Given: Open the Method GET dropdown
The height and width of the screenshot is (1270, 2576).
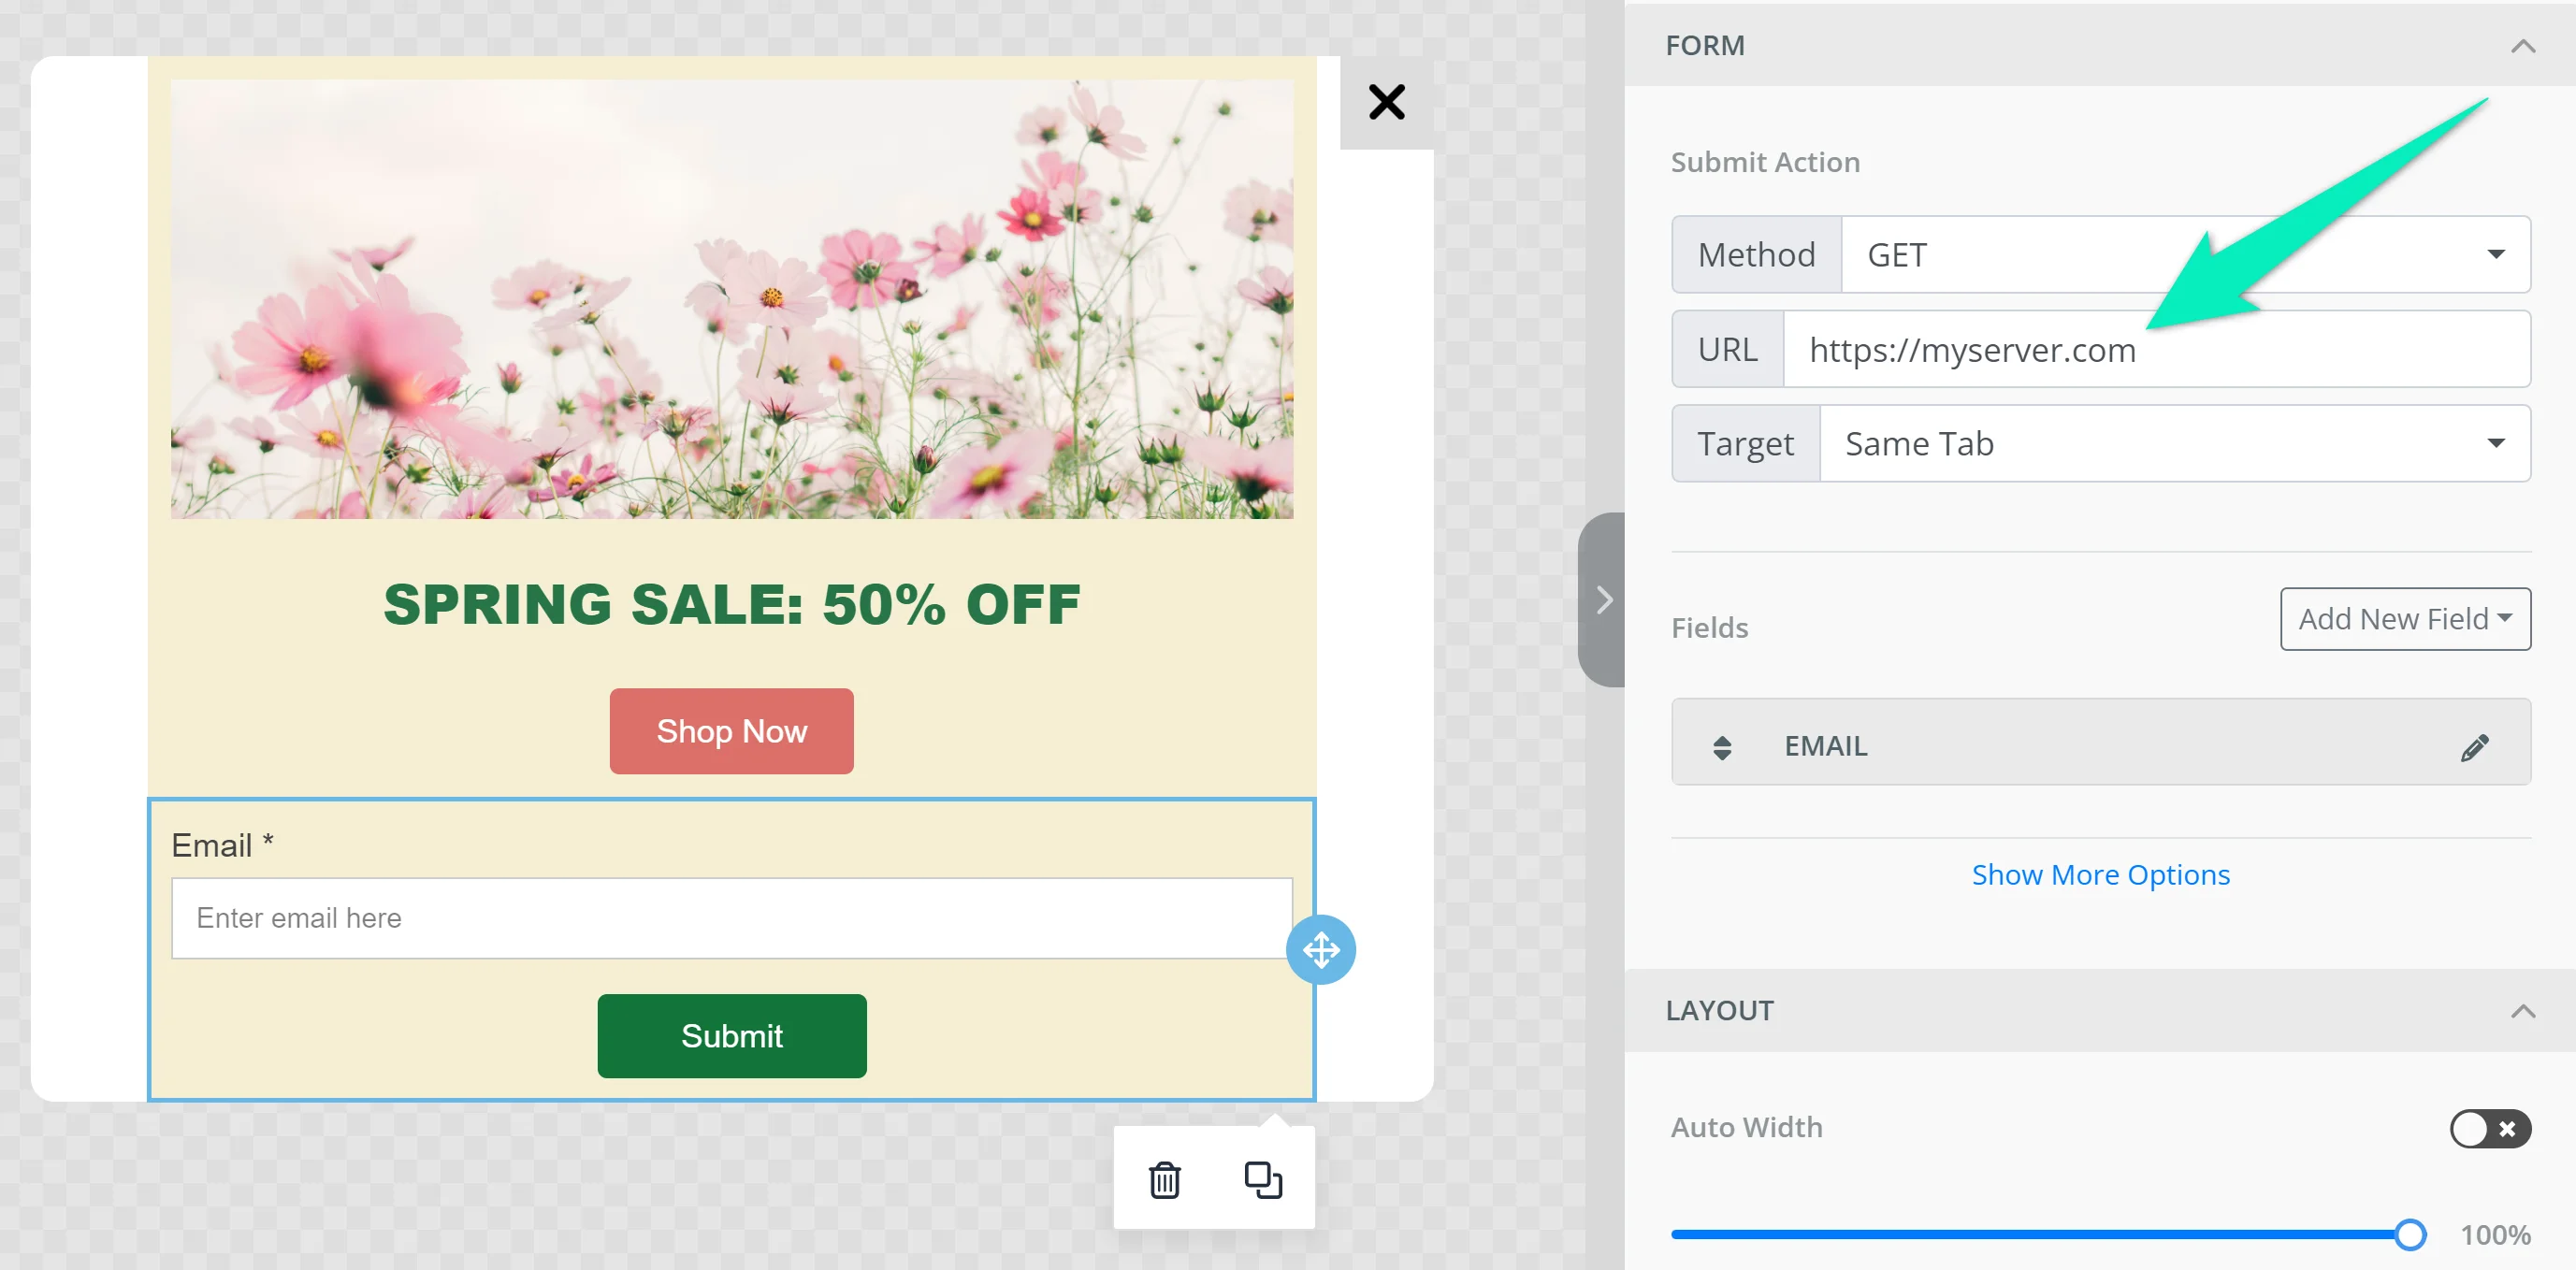Looking at the screenshot, I should [2185, 255].
